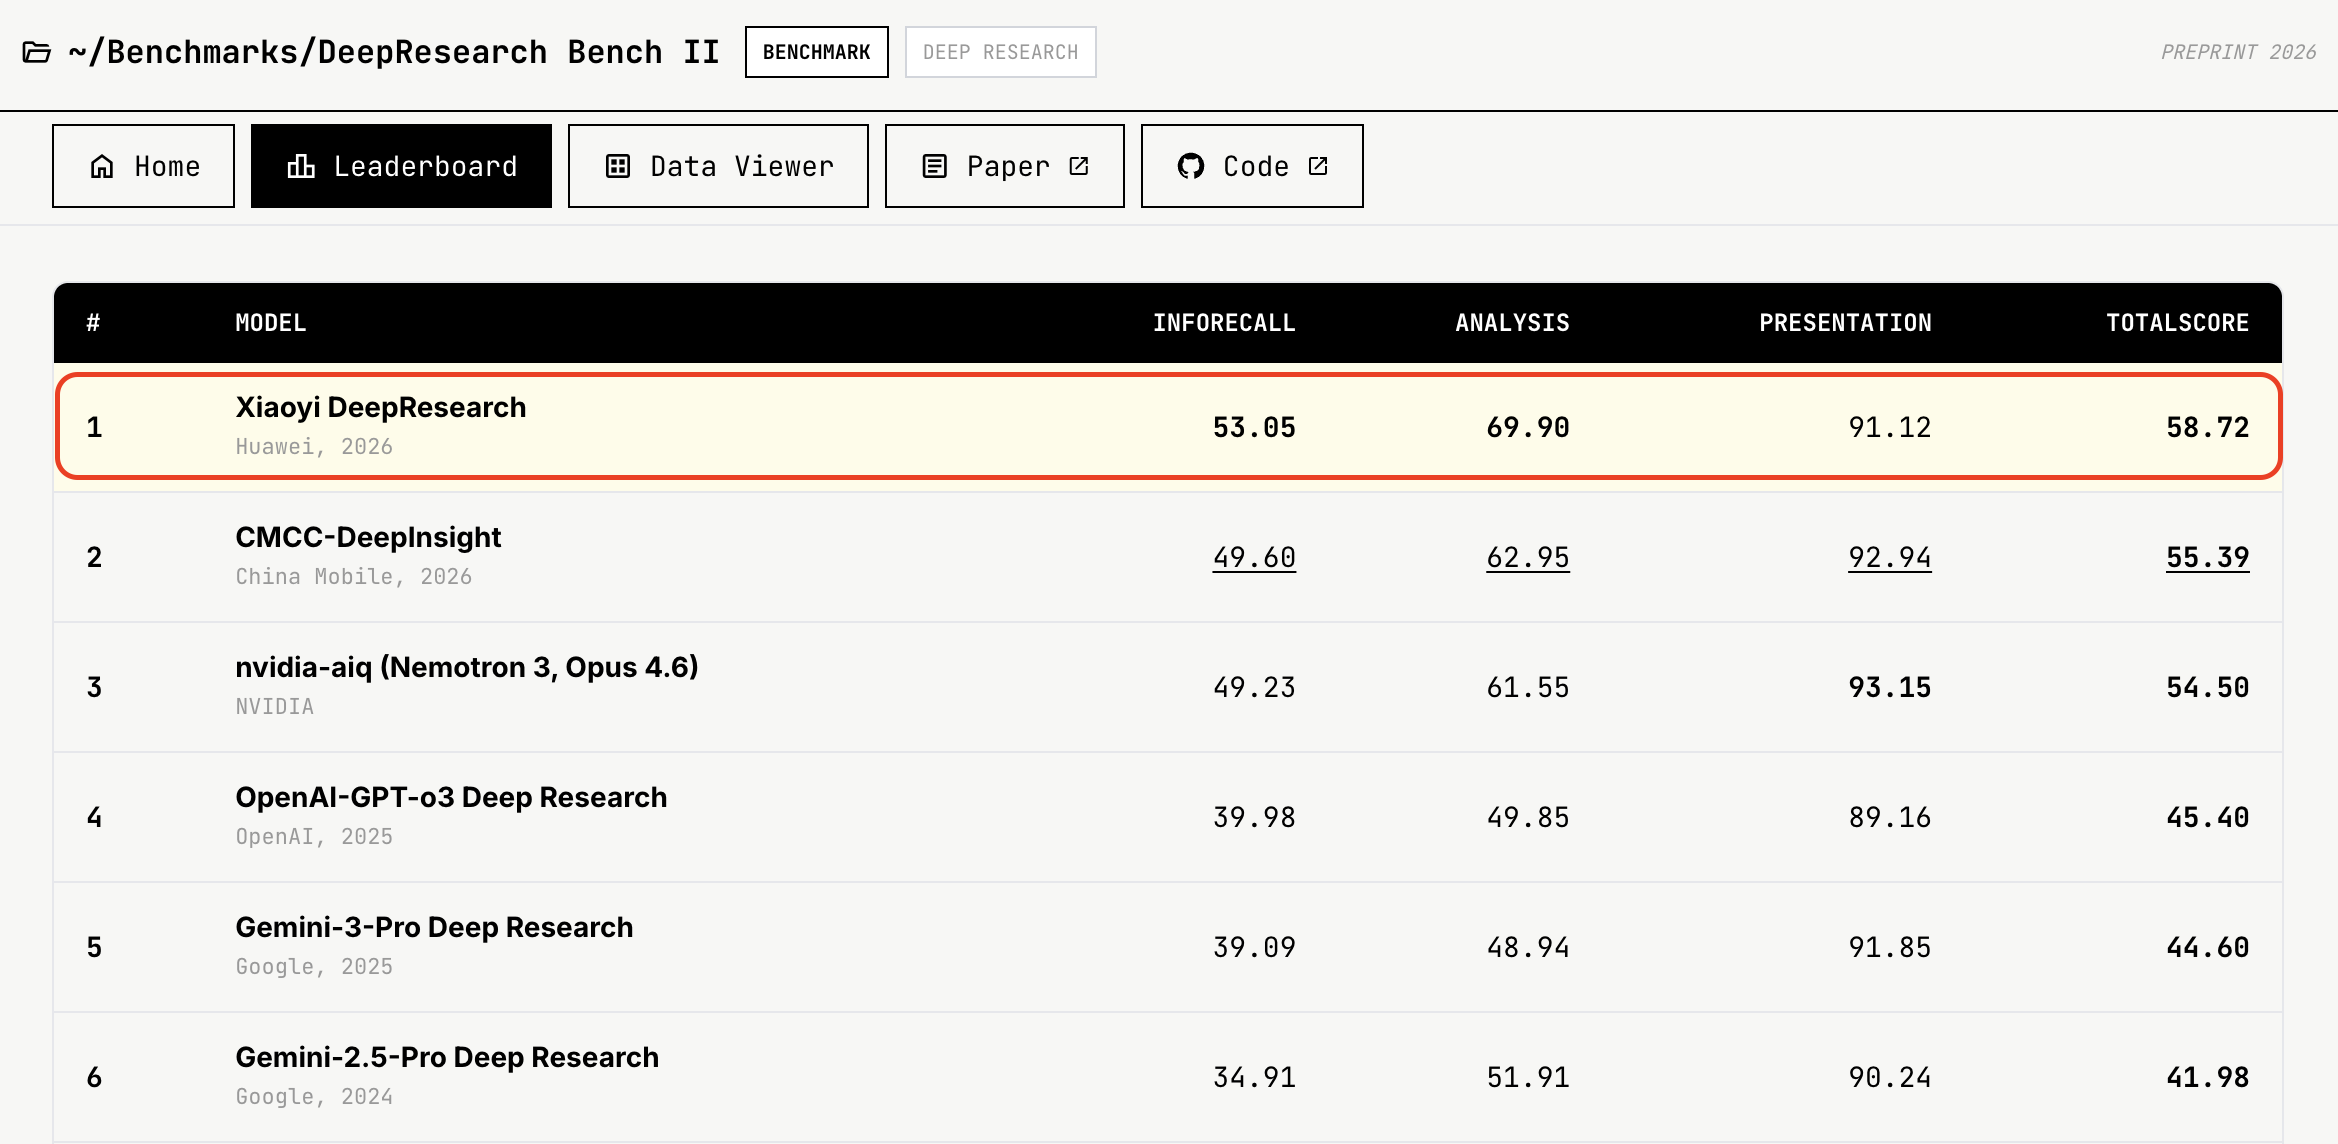Click Gemini-3-Pro total score 44.60
The height and width of the screenshot is (1144, 2338).
pyautogui.click(x=2207, y=948)
